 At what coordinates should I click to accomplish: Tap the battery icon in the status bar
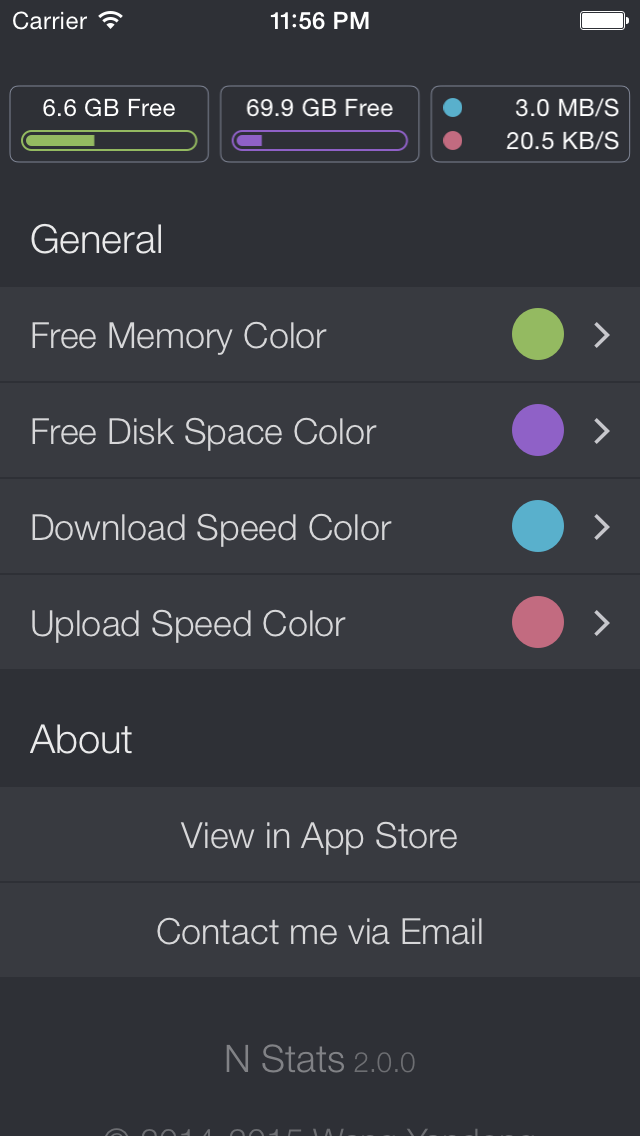point(604,18)
